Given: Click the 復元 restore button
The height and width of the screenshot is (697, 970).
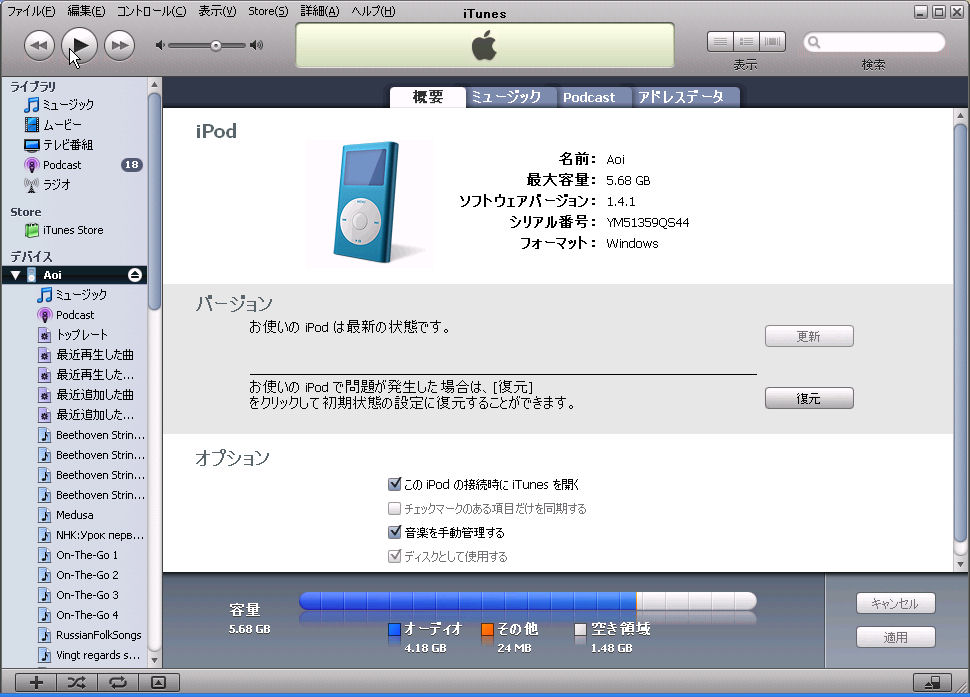Looking at the screenshot, I should [x=809, y=398].
